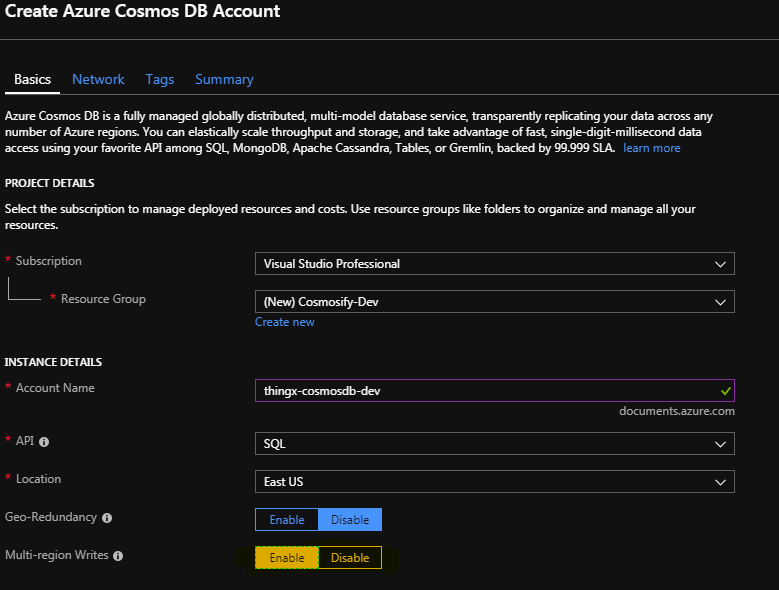Viewport: 779px width, 590px height.
Task: Click the API info icon
Action: point(44,442)
